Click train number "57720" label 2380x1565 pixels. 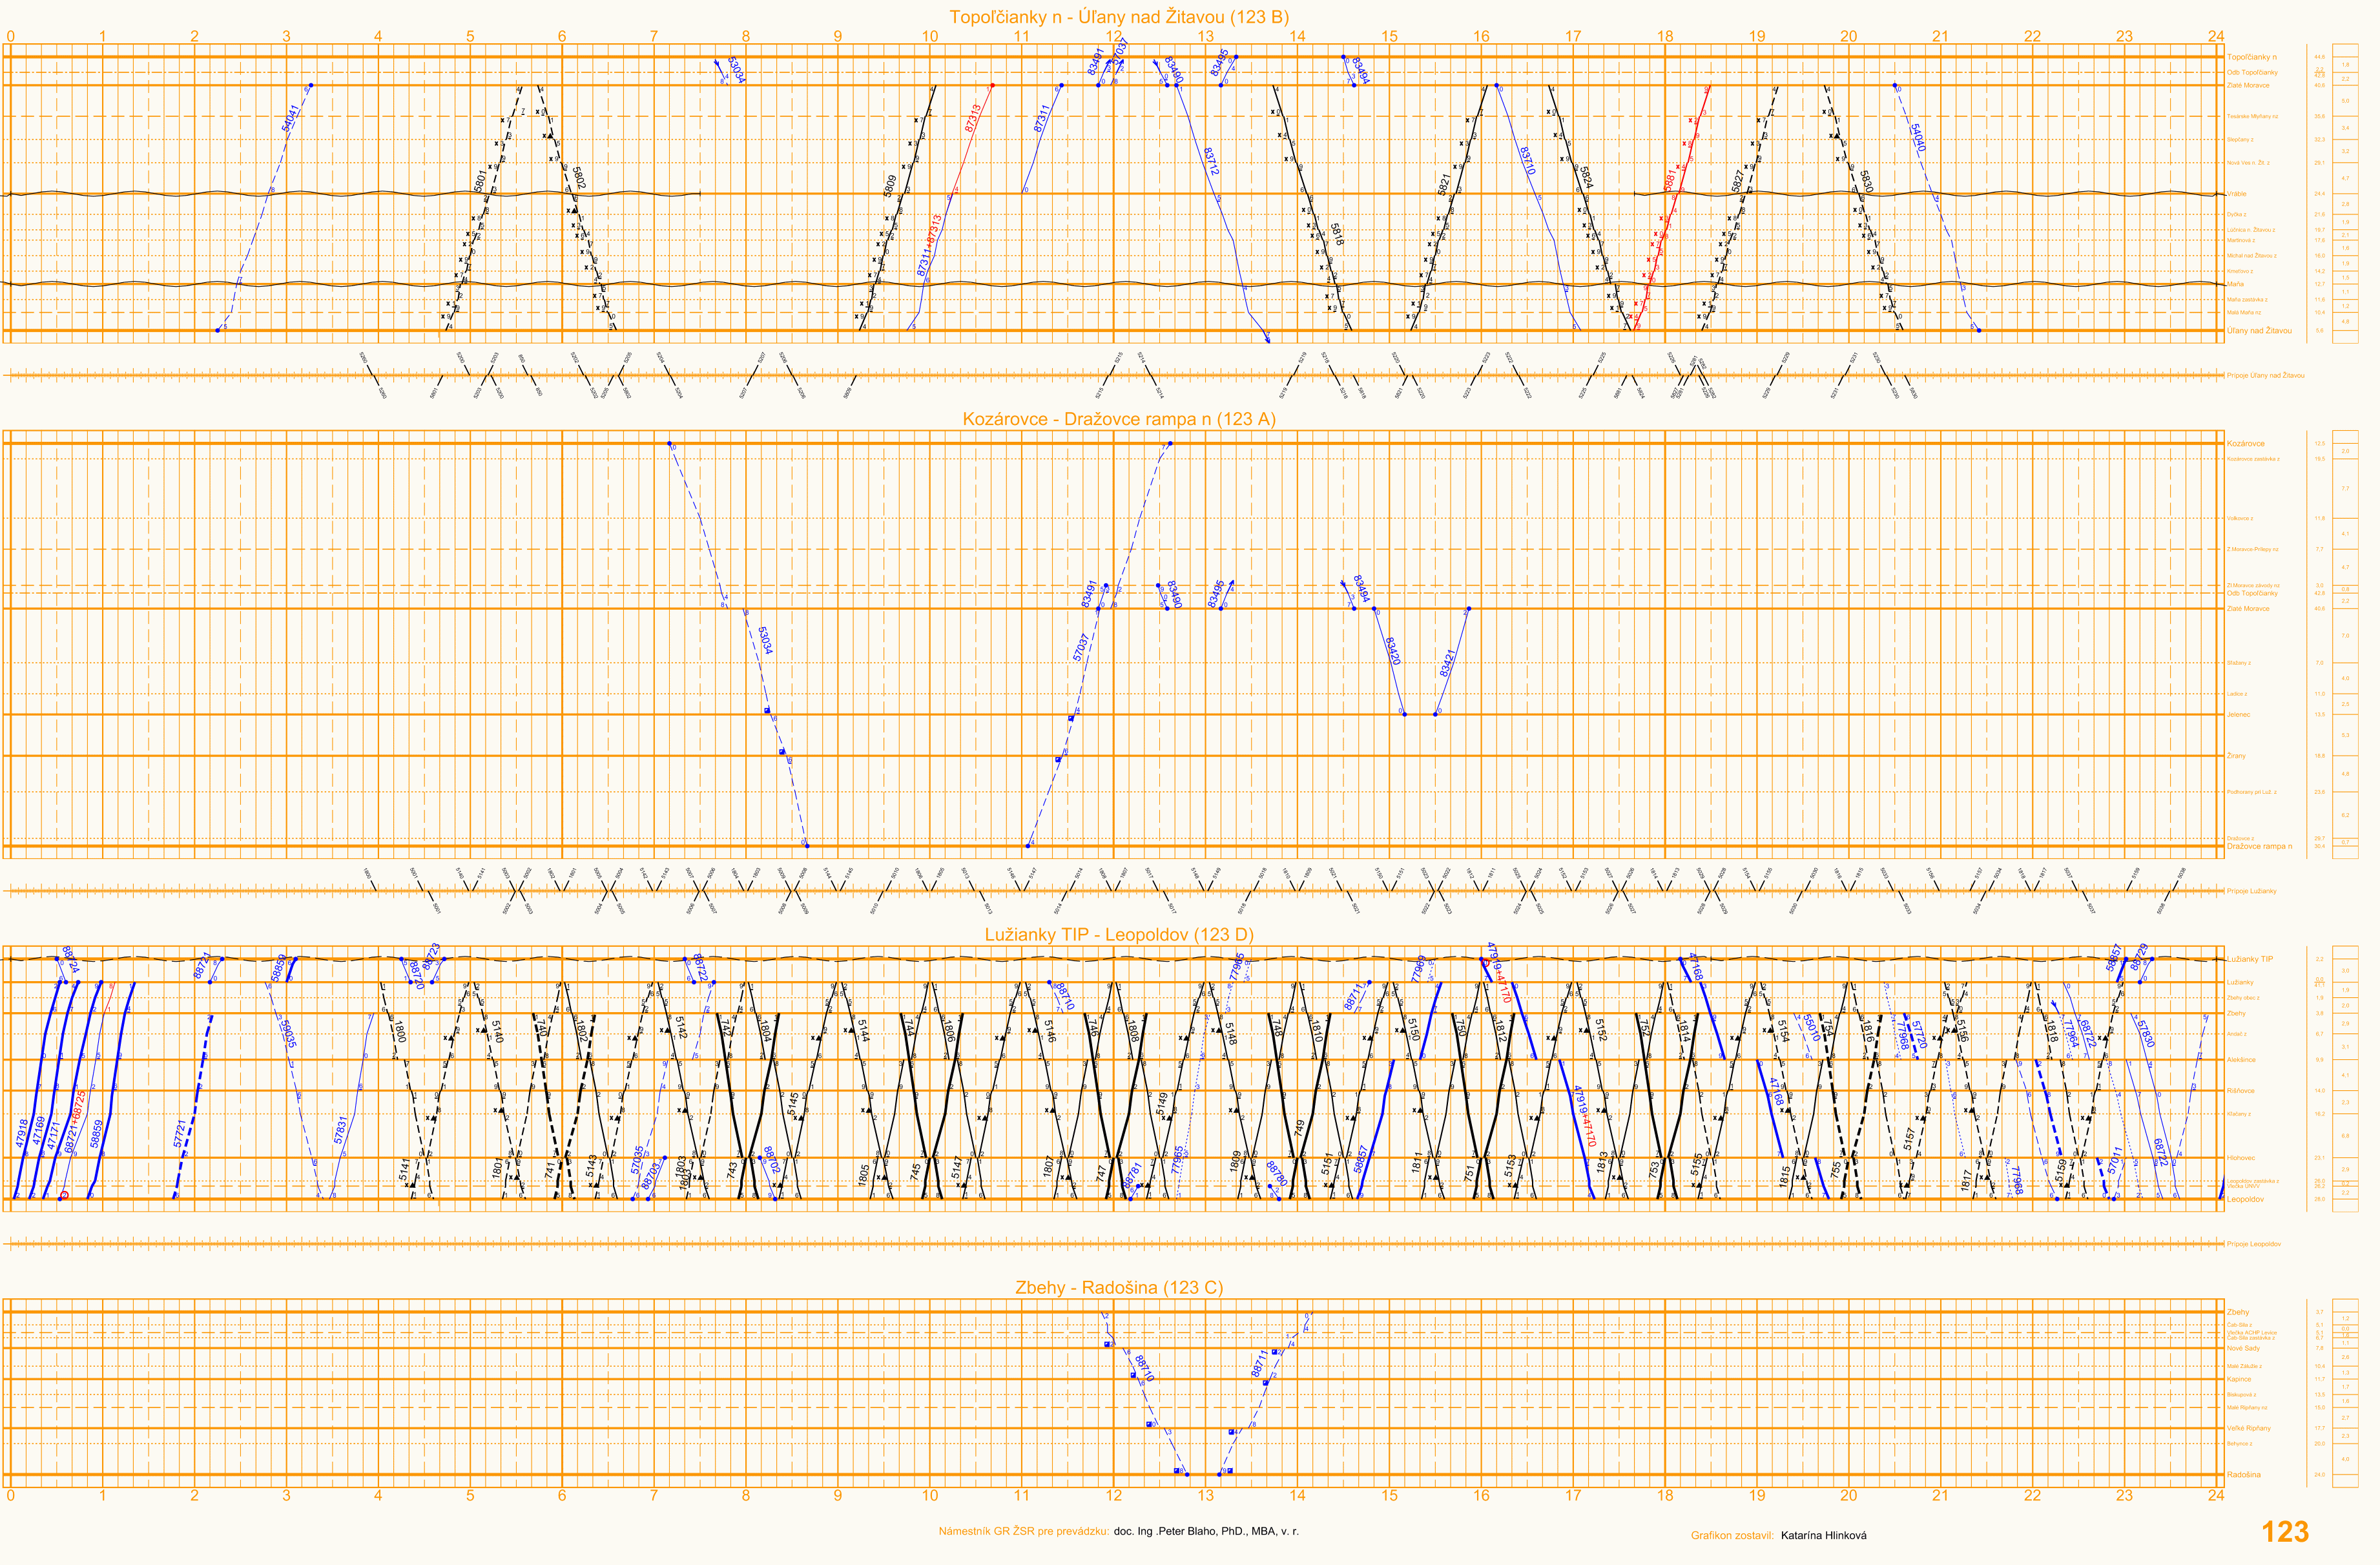1919,1034
